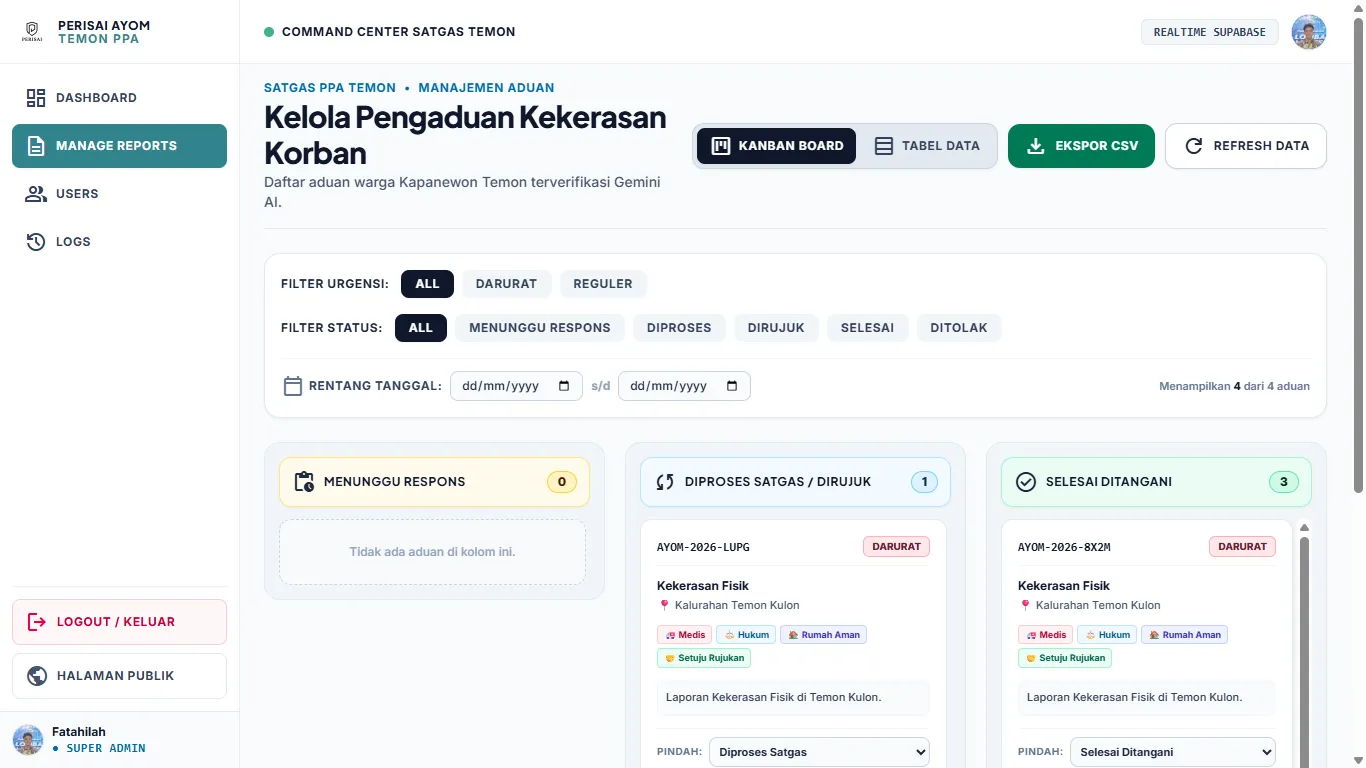The height and width of the screenshot is (768, 1366).
Task: Click the Hukum tag on AYOM-2026-LUPG card
Action: [x=746, y=635]
